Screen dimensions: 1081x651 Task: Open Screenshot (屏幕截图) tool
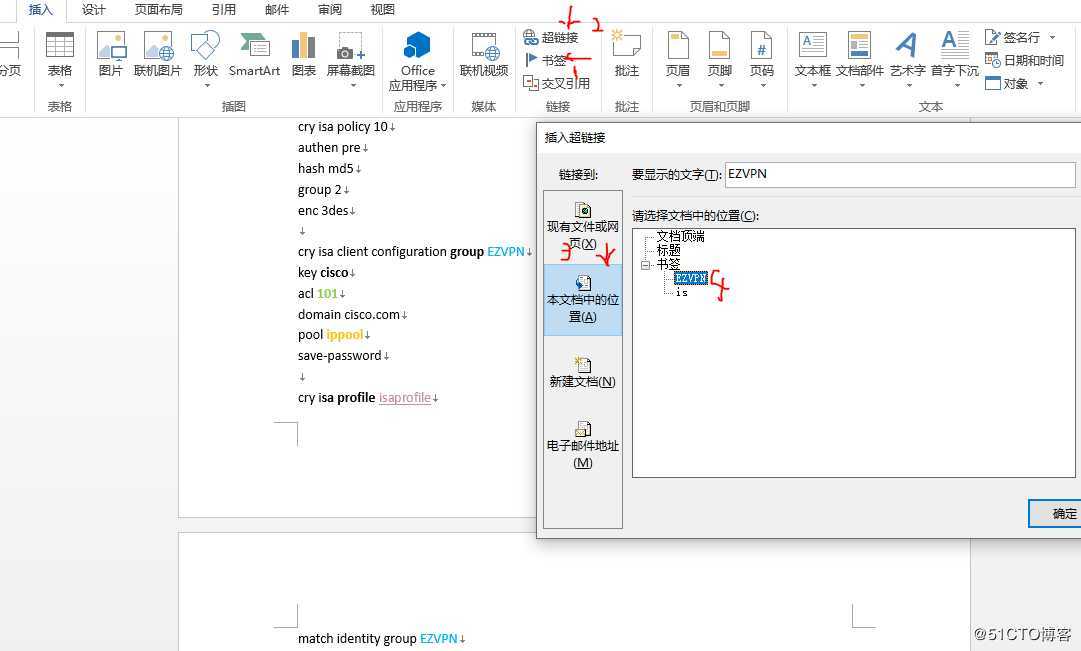point(351,59)
